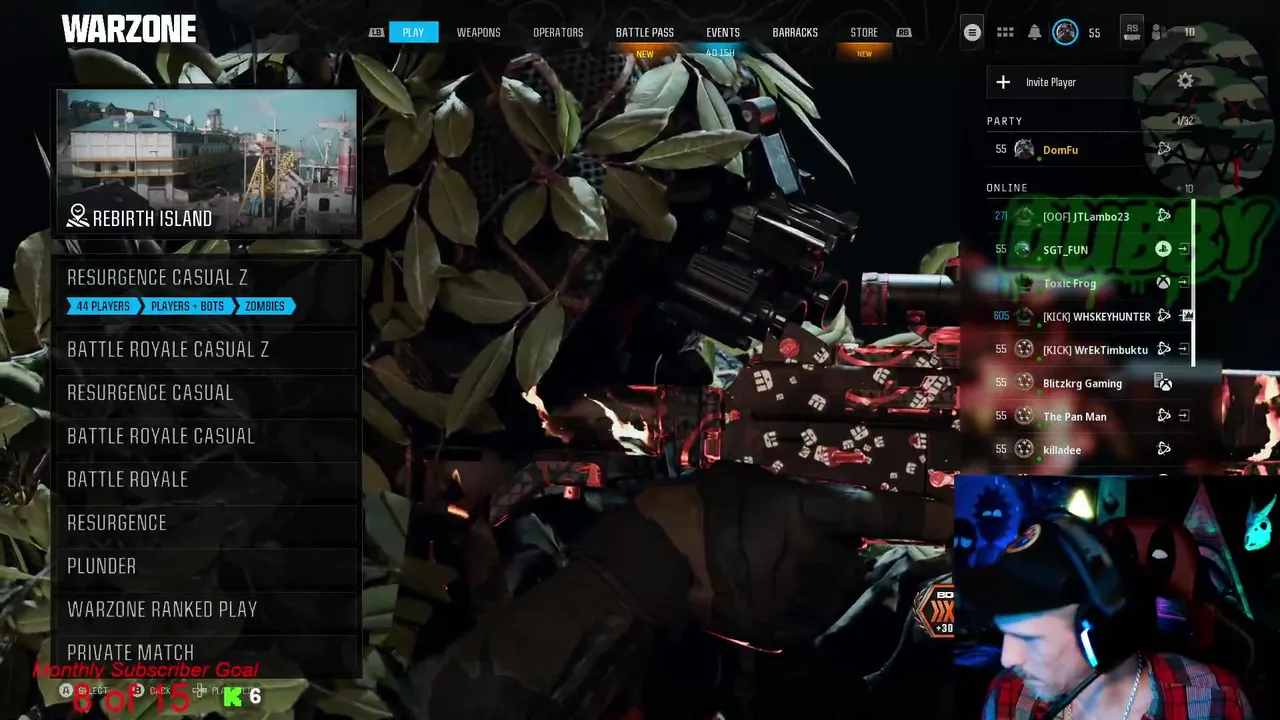Image resolution: width=1280 pixels, height=720 pixels.
Task: Click the A Select button prompt
Action: (84, 691)
